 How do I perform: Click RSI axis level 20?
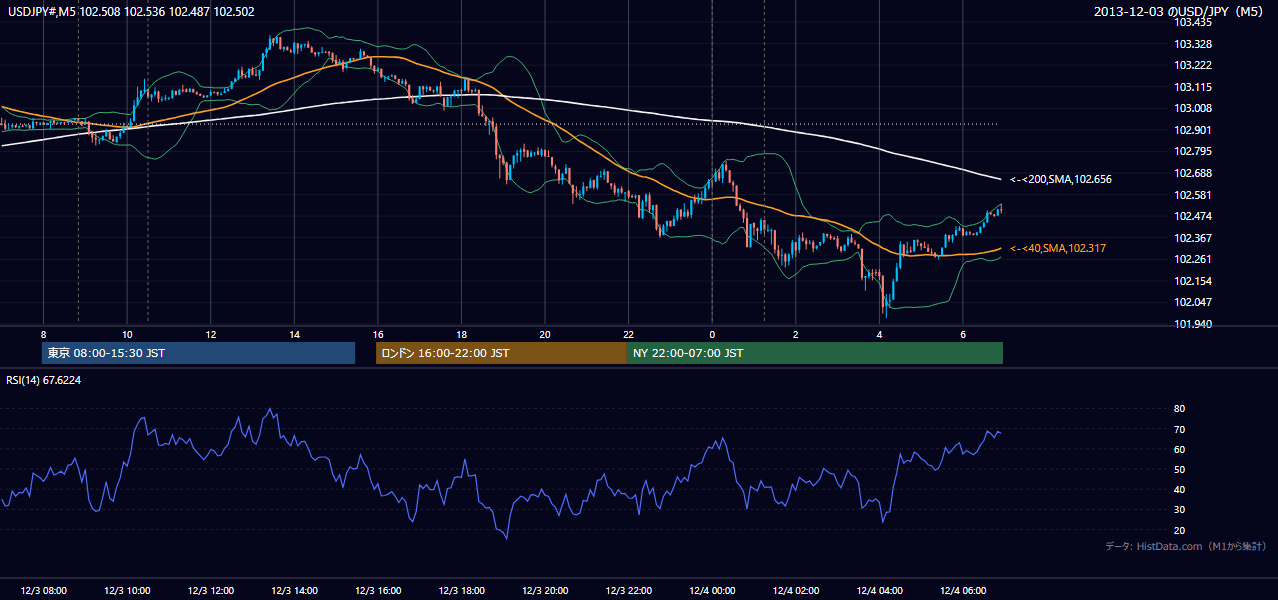coord(1179,530)
